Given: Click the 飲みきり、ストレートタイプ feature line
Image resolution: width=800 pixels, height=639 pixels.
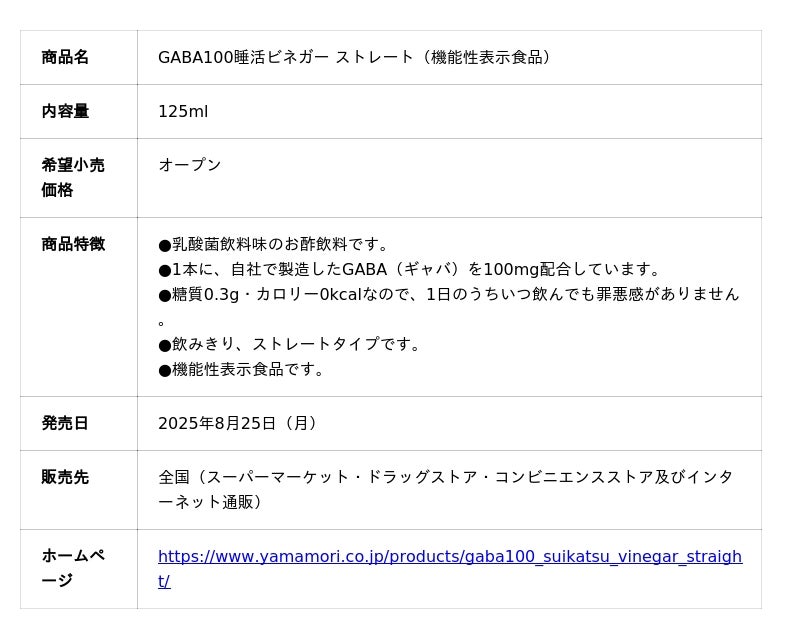Looking at the screenshot, I should [290, 344].
